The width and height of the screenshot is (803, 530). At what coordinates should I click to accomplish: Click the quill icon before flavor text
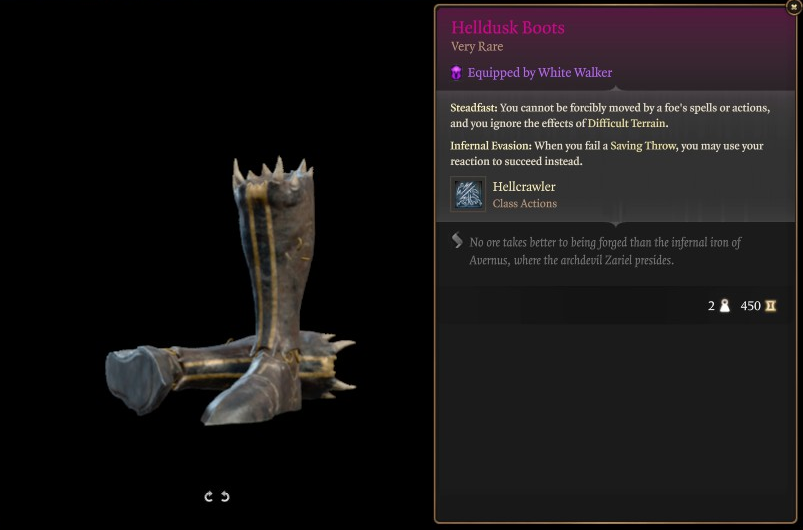[x=457, y=241]
